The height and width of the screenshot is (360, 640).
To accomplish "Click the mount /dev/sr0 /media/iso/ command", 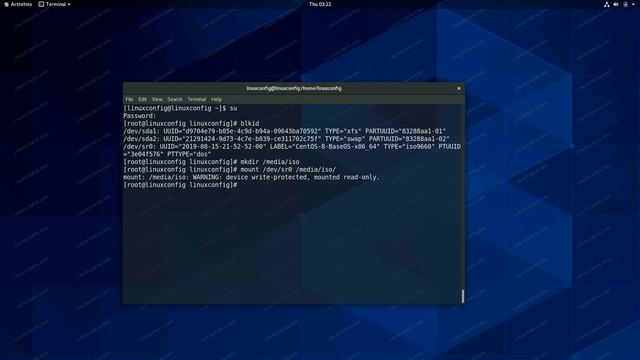I will 230,169.
